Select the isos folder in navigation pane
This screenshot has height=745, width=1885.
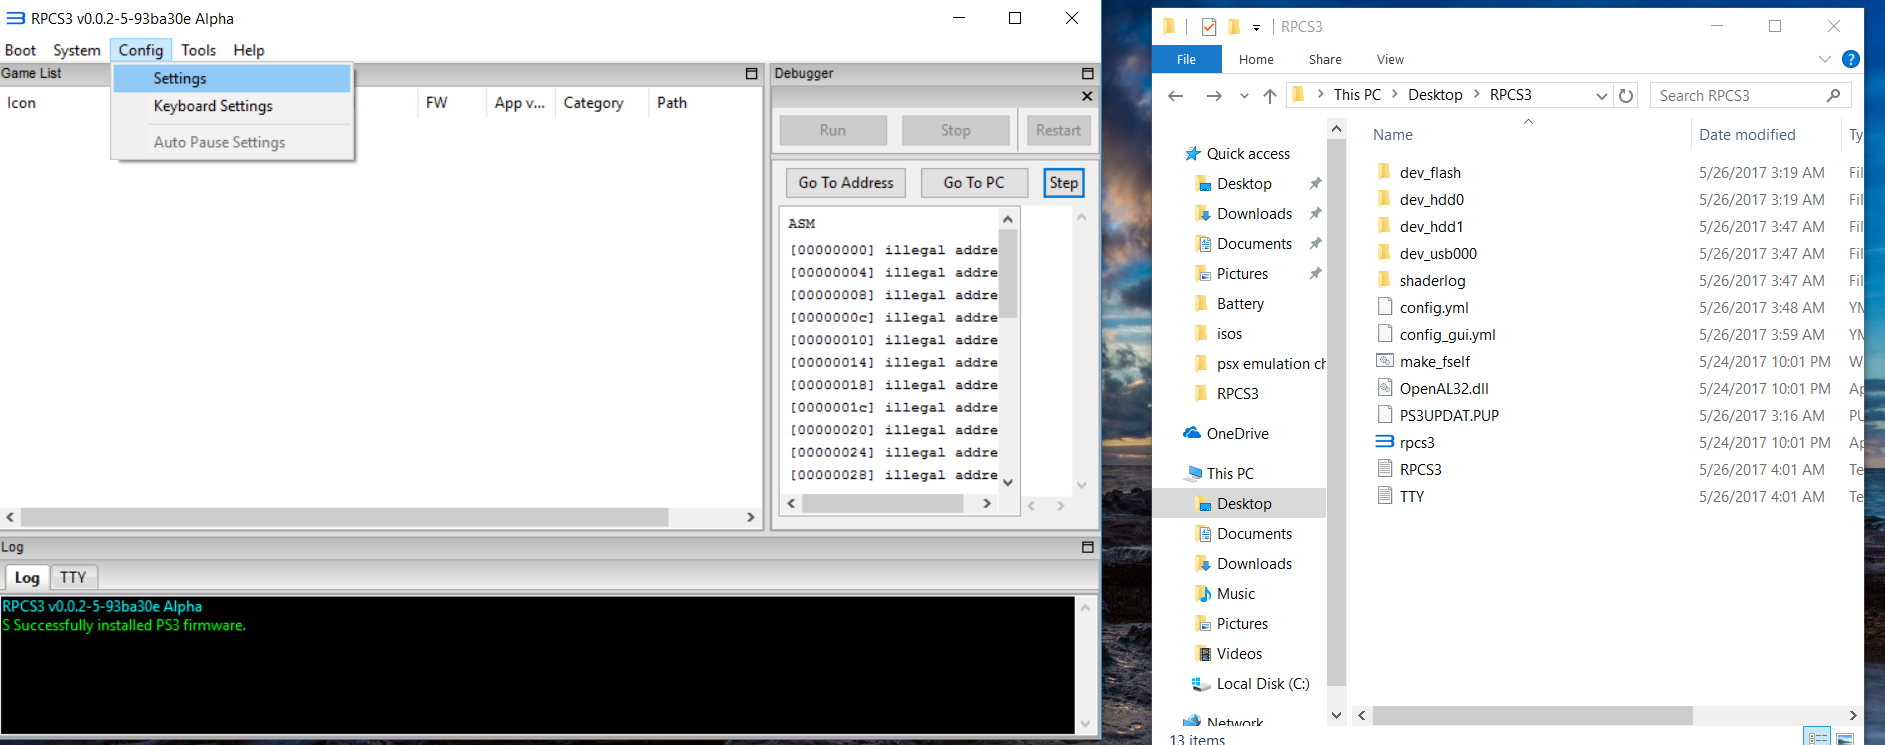pos(1229,334)
